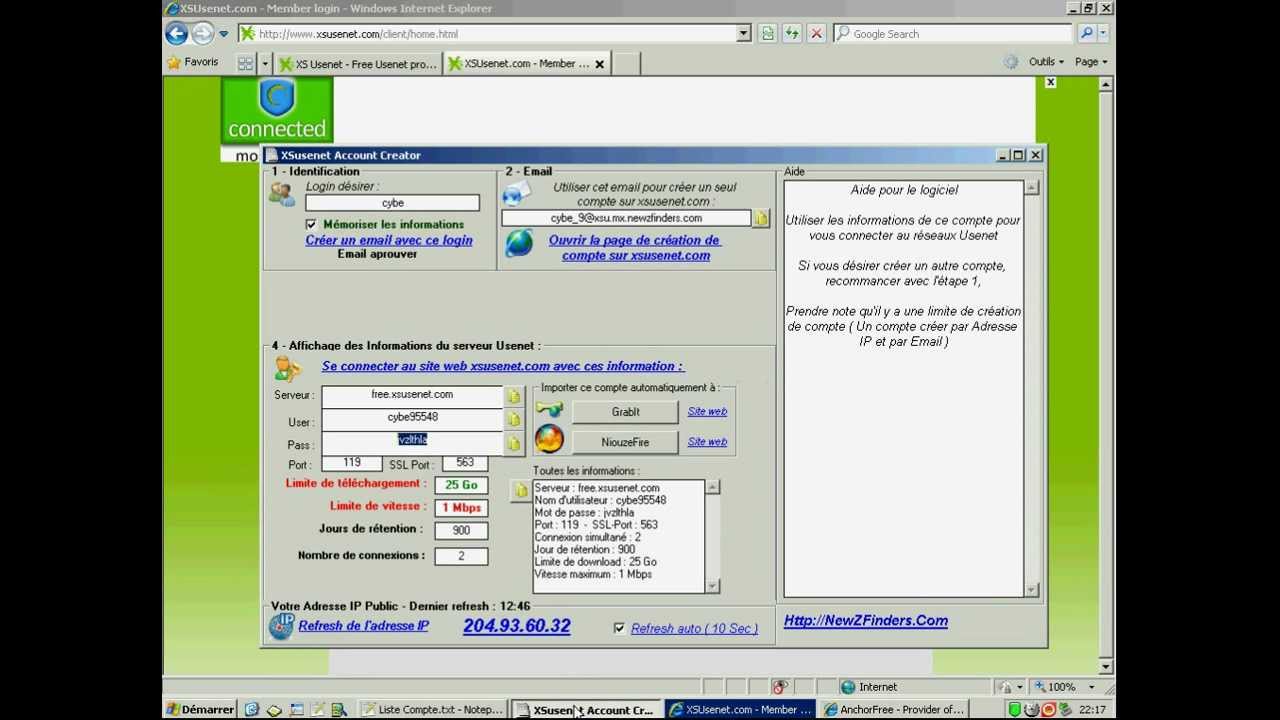Image resolution: width=1280 pixels, height=720 pixels.
Task: Click the green shield tray icon
Action: coord(1014,710)
